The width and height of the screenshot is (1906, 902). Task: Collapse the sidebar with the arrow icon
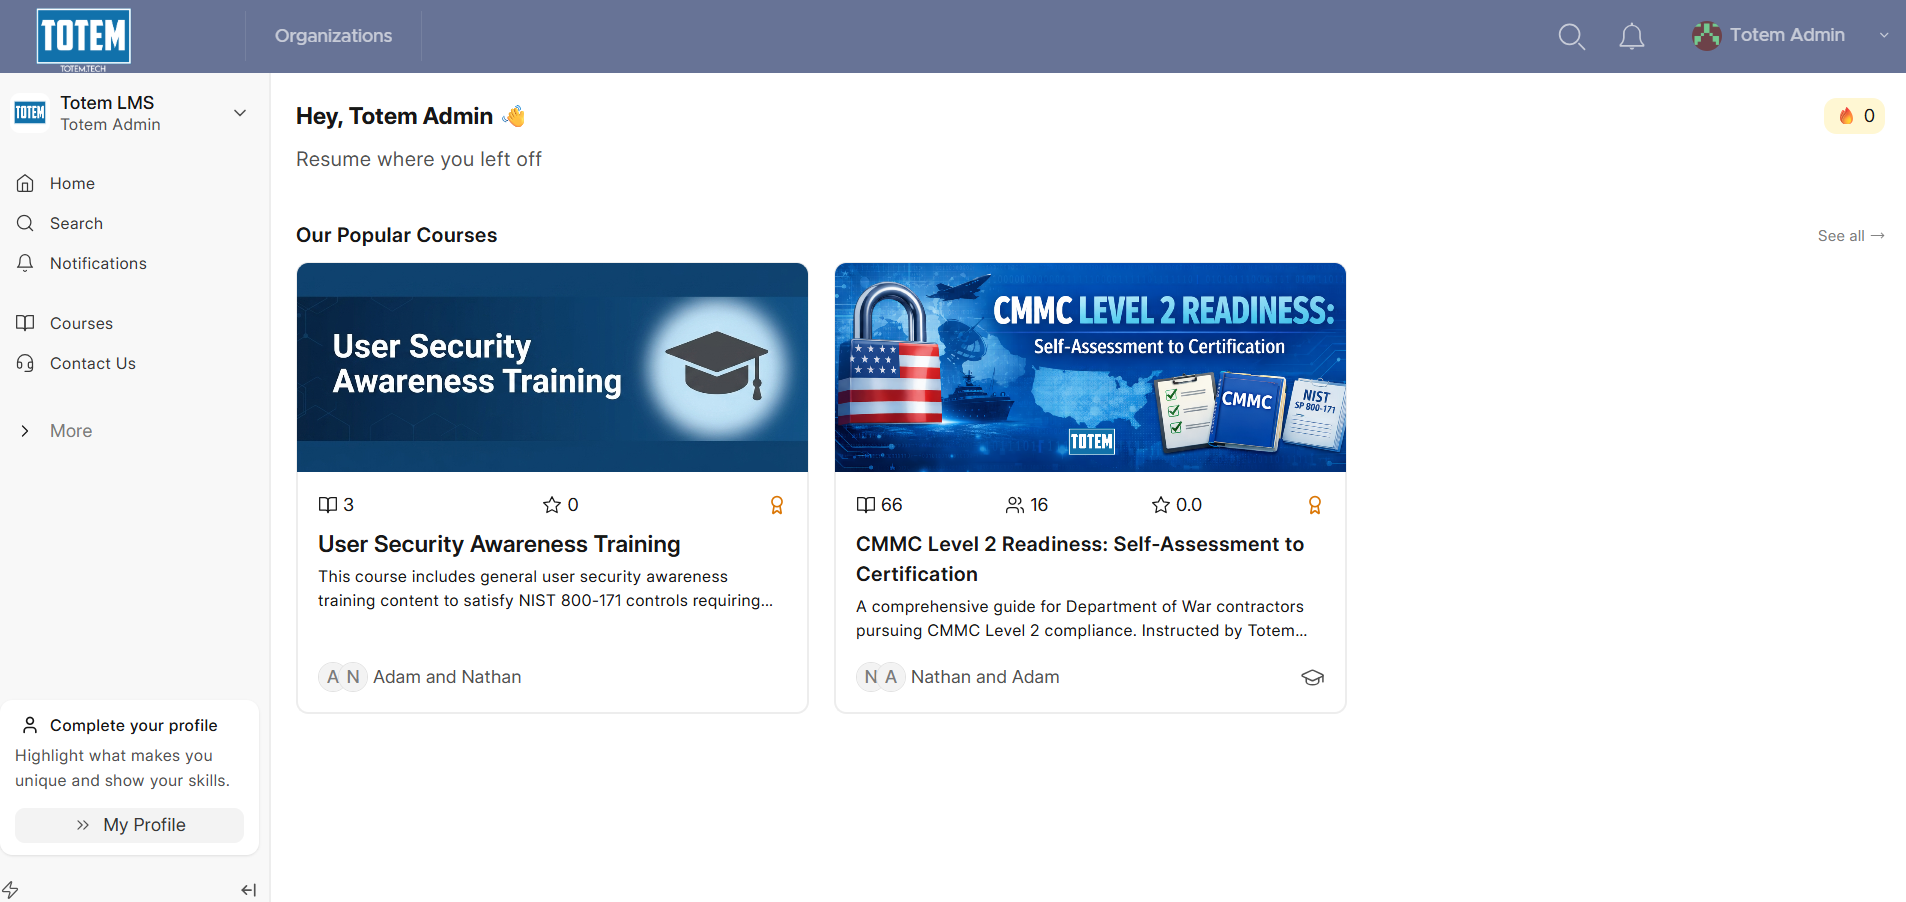249,890
